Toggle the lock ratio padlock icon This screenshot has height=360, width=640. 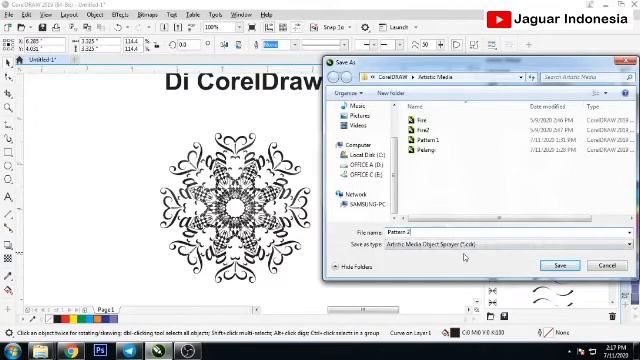tap(157, 45)
